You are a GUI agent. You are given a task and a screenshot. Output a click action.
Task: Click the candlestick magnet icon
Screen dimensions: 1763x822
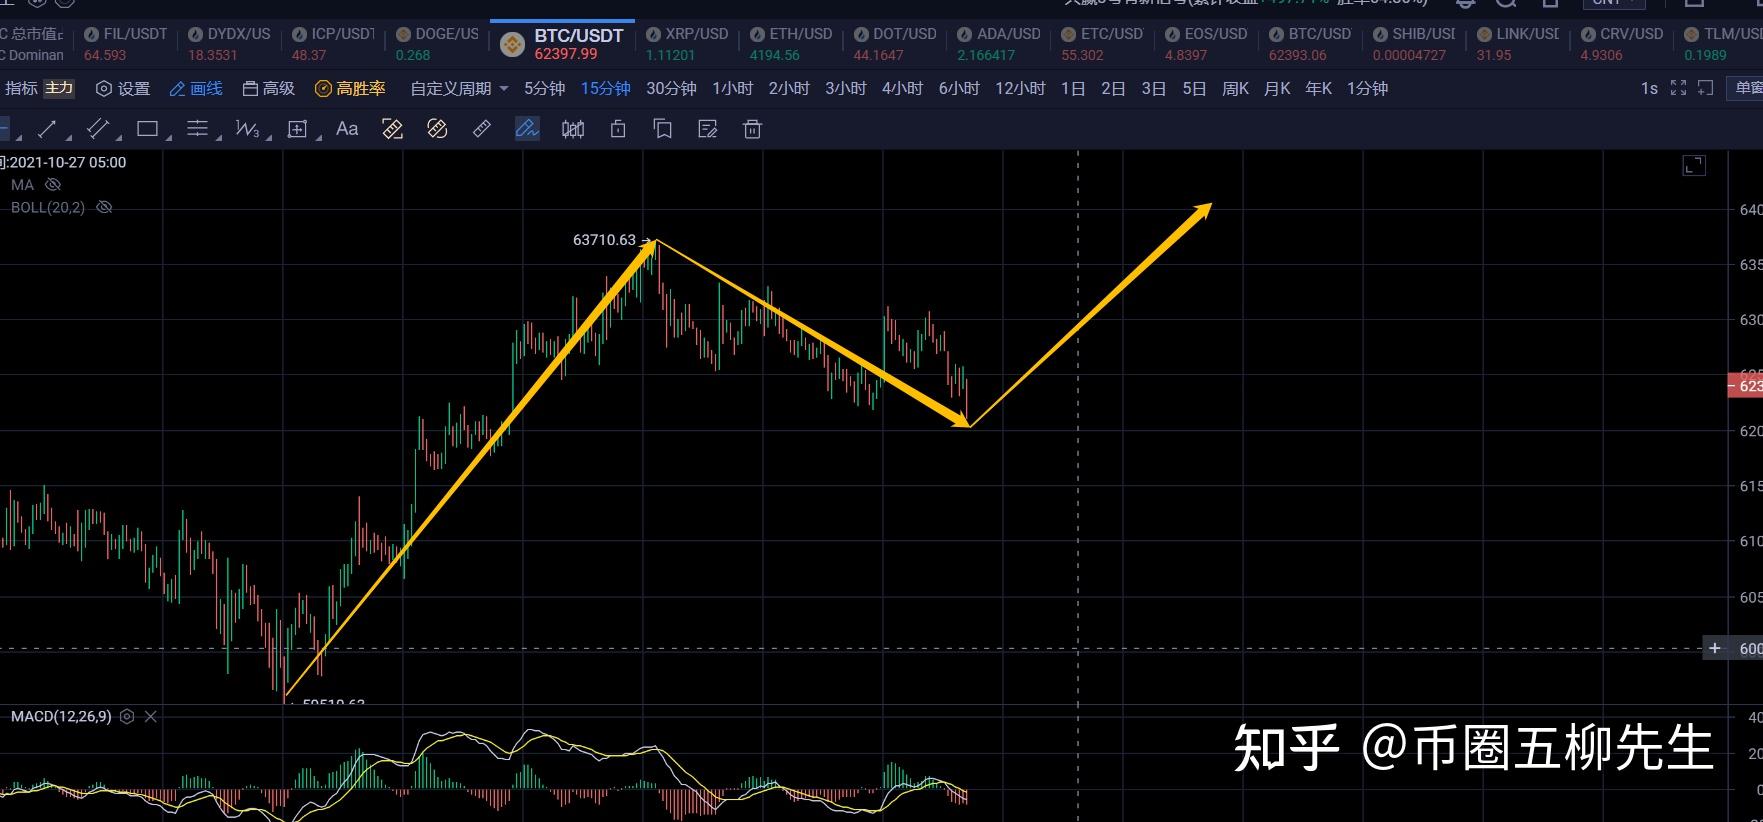pyautogui.click(x=573, y=129)
